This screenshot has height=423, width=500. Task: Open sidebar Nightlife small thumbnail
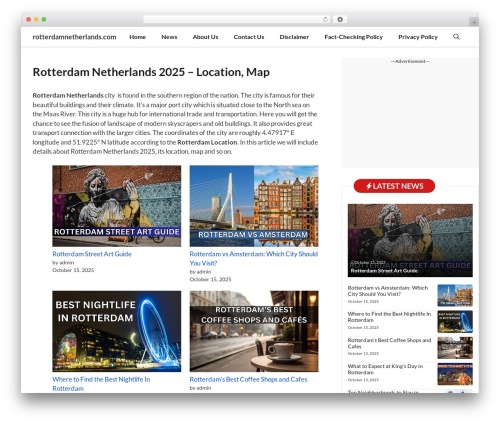455,322
